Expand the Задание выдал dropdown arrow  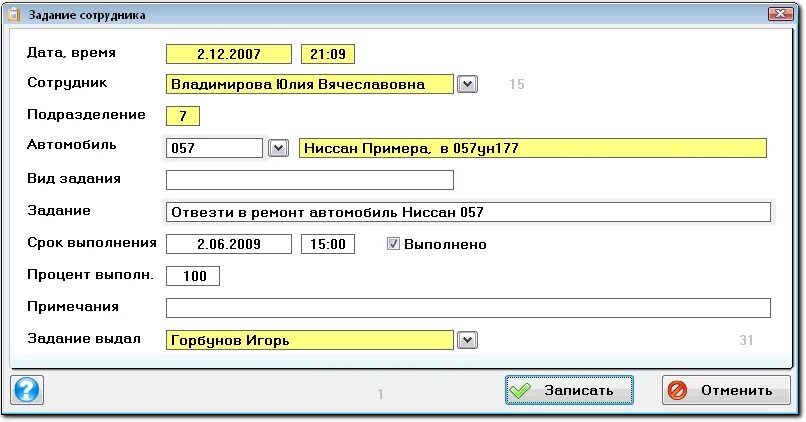click(x=467, y=340)
